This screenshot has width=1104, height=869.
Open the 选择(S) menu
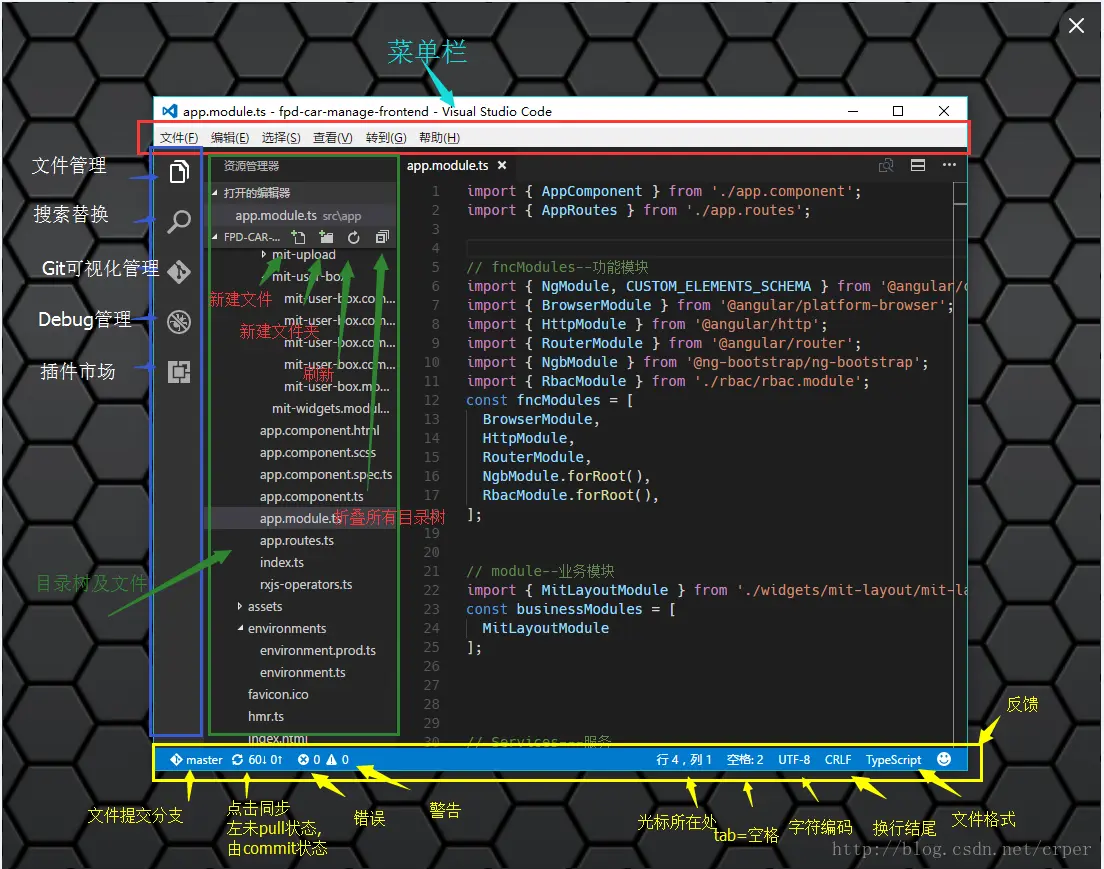281,137
